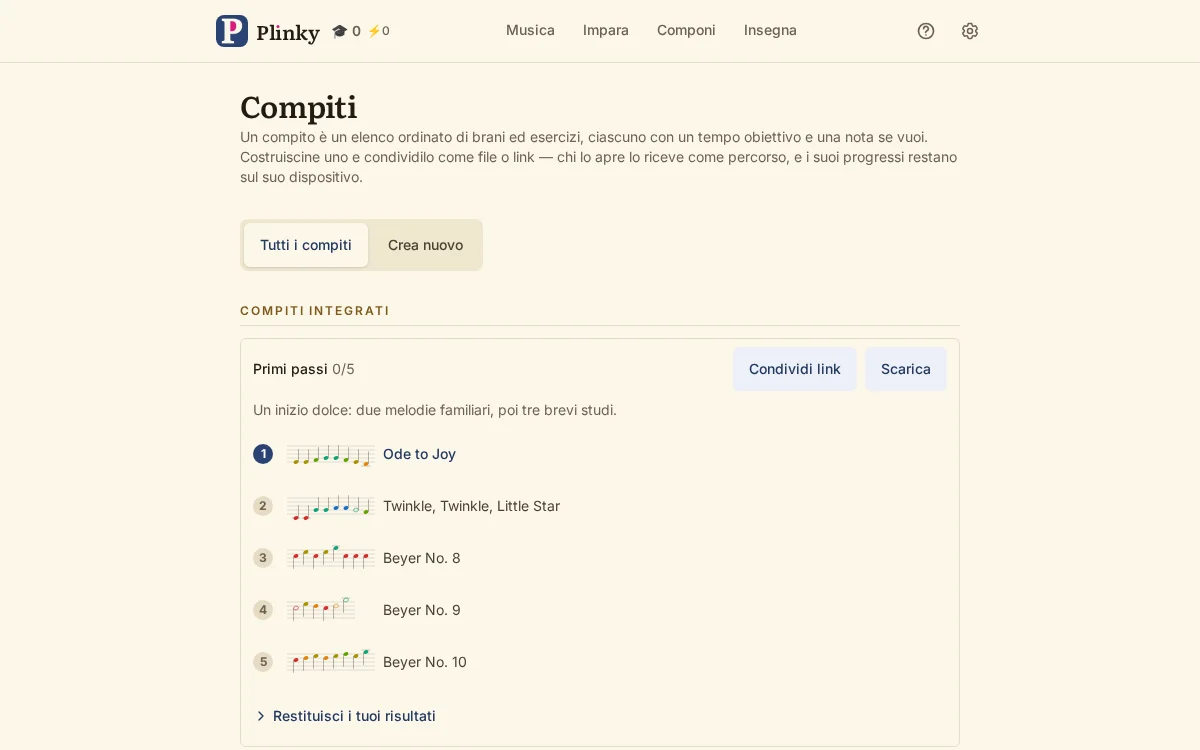Click the Scarica button
This screenshot has width=1200, height=750.
(x=906, y=369)
